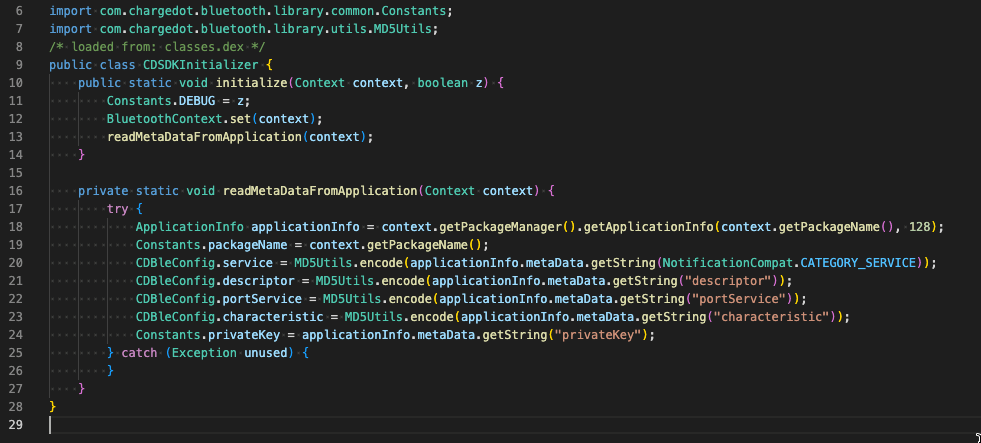
Task: Click the unused exception variable on line 25
Action: [x=265, y=353]
